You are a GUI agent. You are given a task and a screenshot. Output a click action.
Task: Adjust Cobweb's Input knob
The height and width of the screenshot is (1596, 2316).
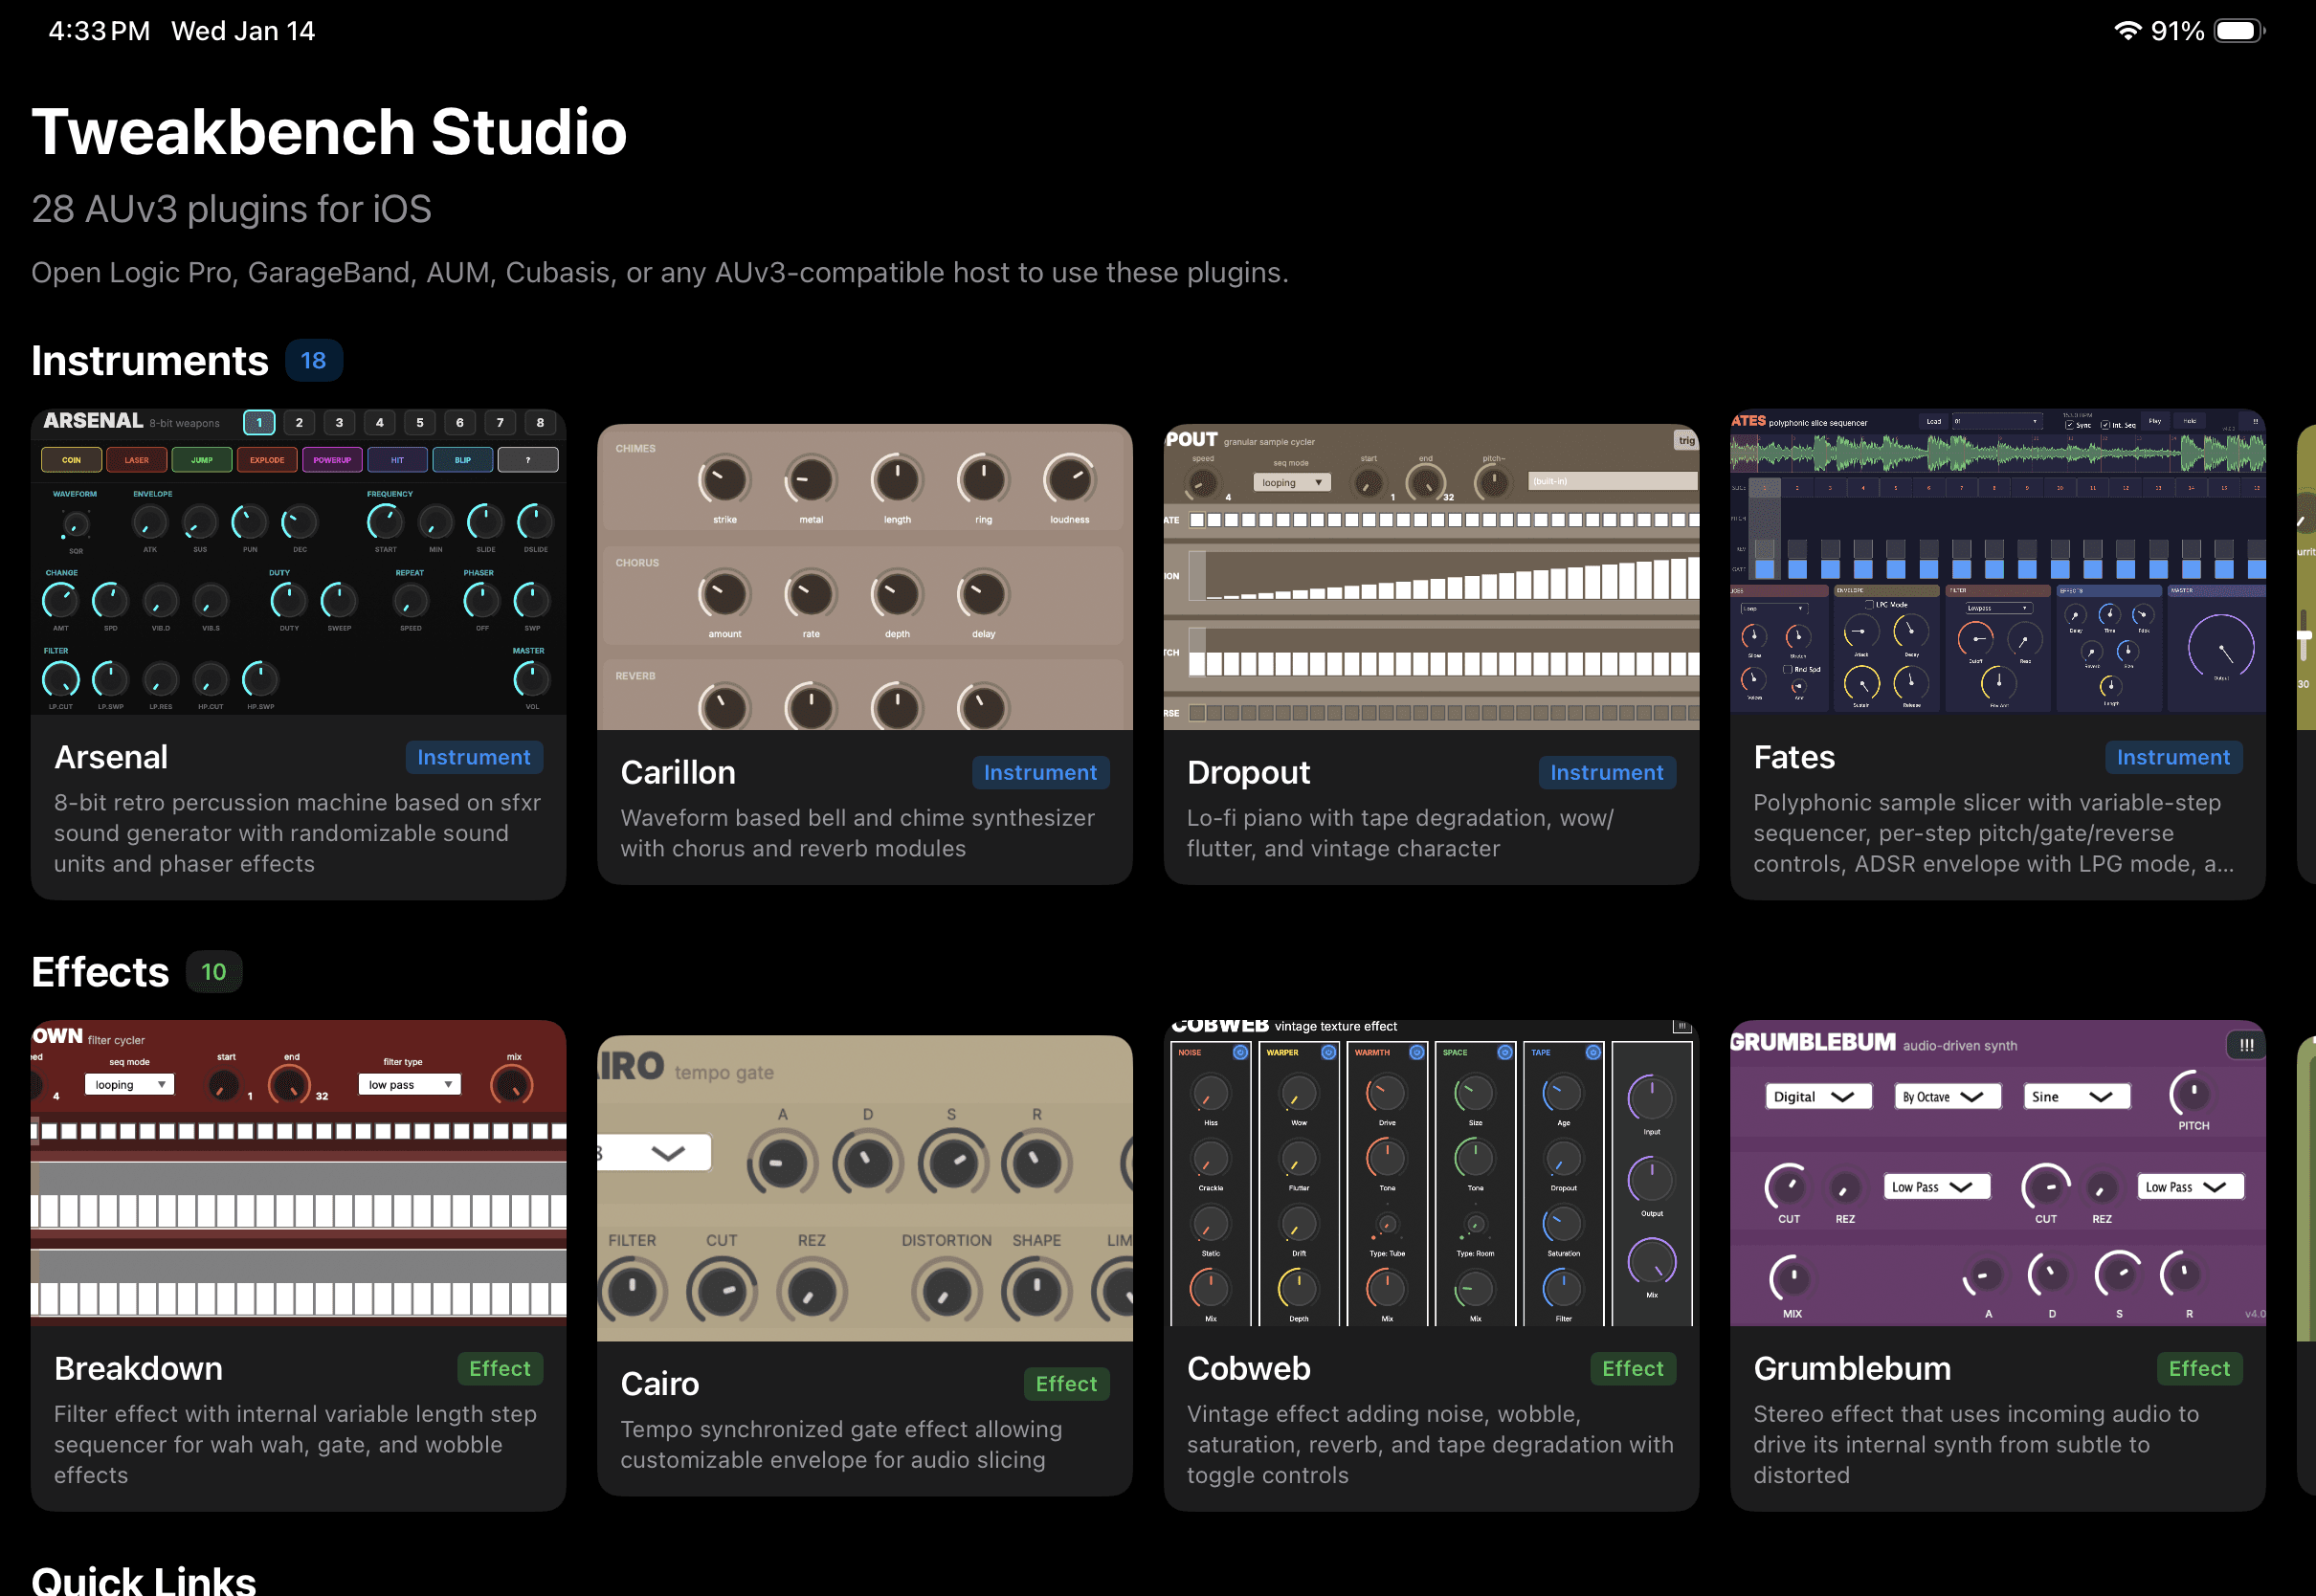pyautogui.click(x=1651, y=1098)
